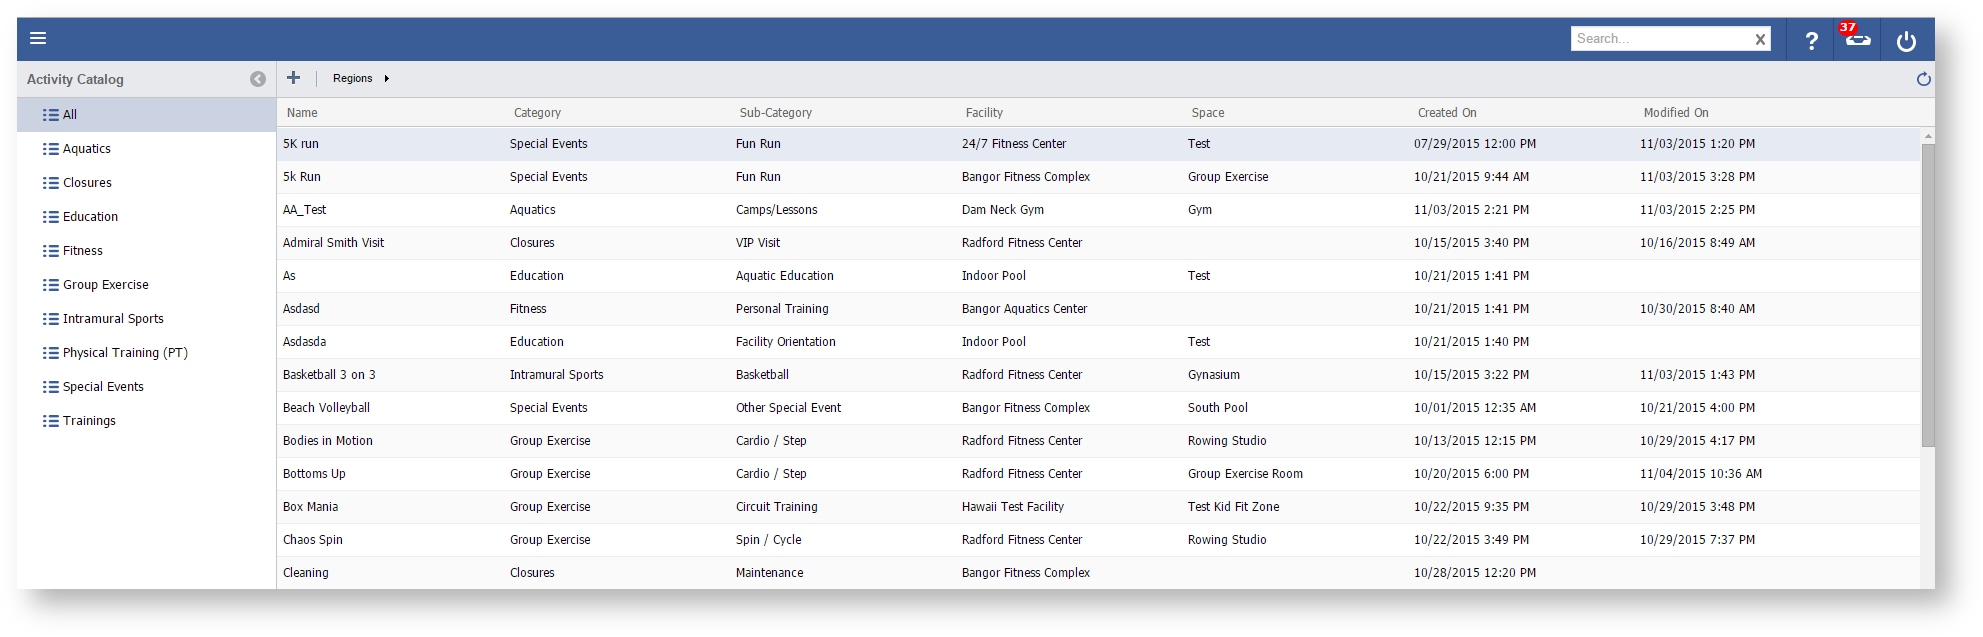Clear the search box with X
Viewport: 1983px width, 637px height.
click(x=1760, y=39)
